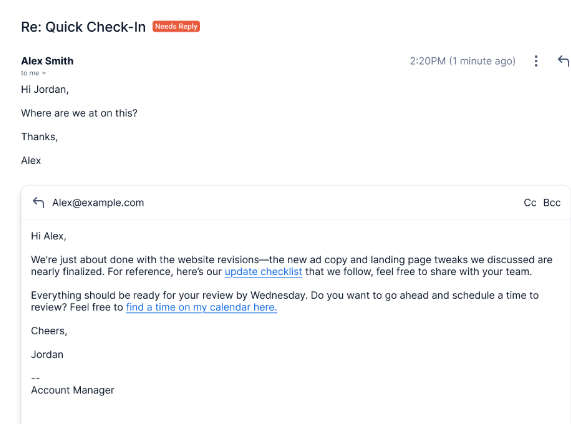Place cursor on the Cheers line in draft
The height and width of the screenshot is (424, 571).
point(49,331)
